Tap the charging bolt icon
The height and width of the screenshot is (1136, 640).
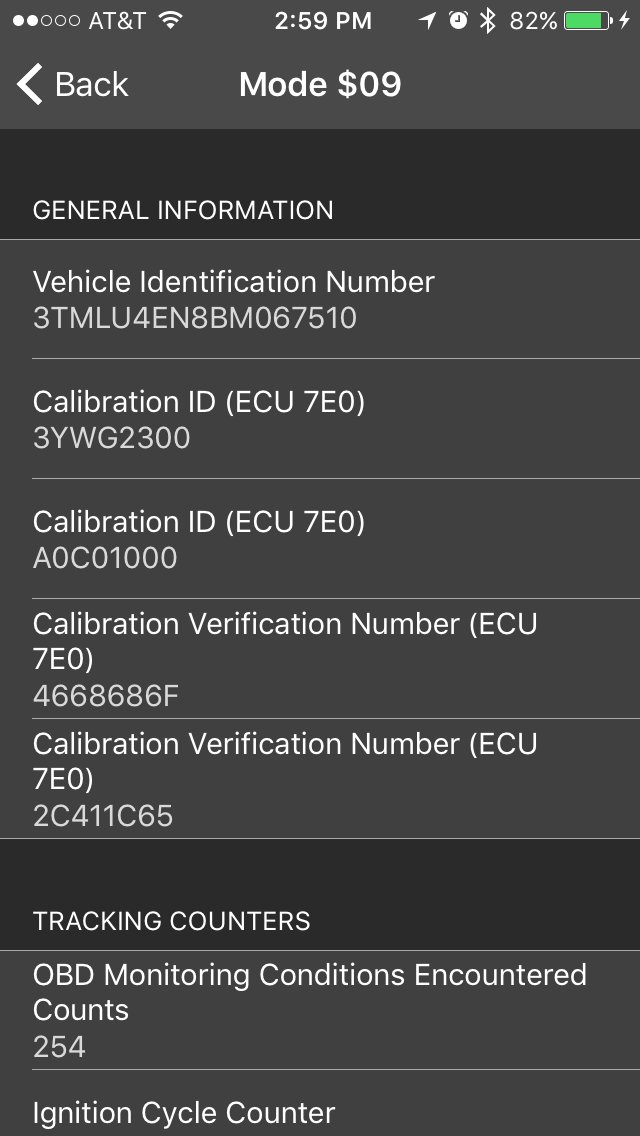(624, 21)
